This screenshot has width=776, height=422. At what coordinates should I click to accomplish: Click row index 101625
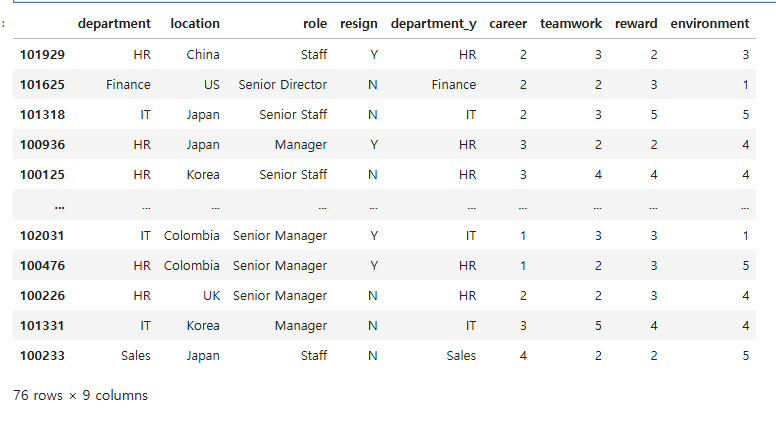[x=42, y=85]
